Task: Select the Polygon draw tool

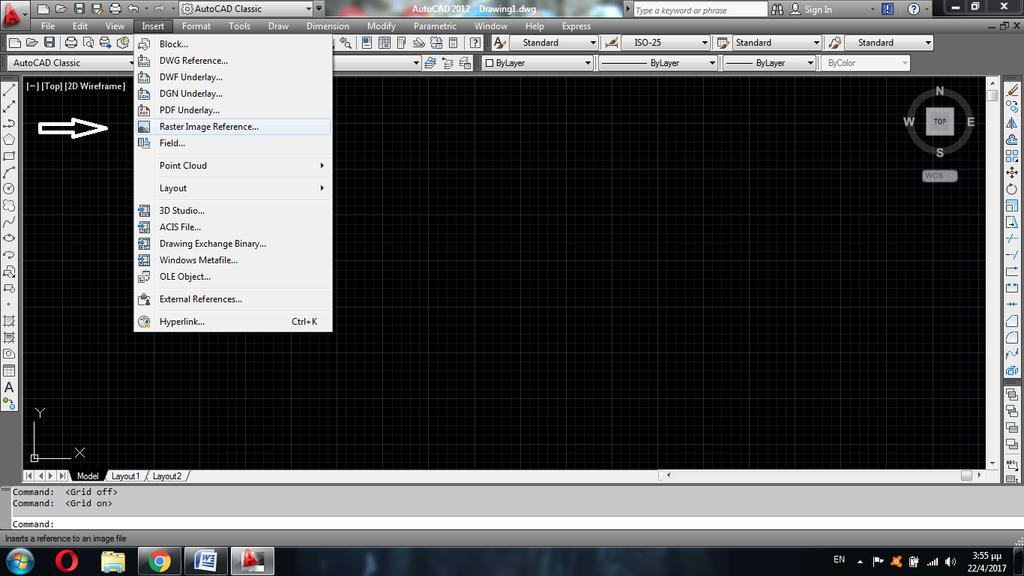Action: pyautogui.click(x=9, y=140)
